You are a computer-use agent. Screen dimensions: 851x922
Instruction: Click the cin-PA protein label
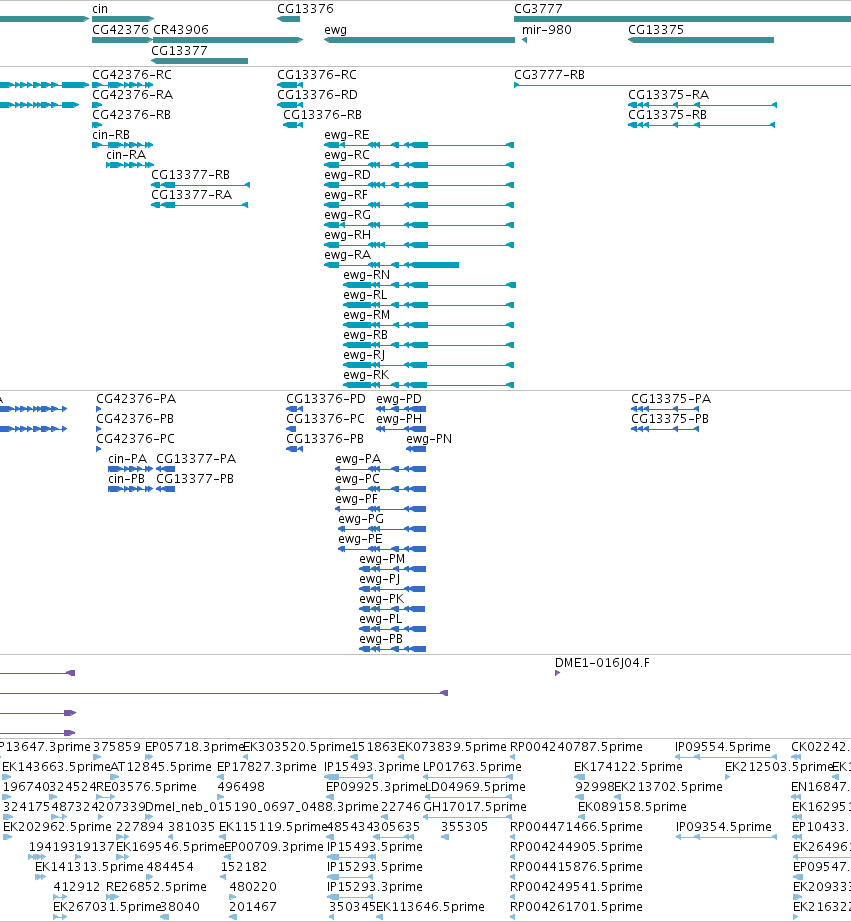coord(128,459)
